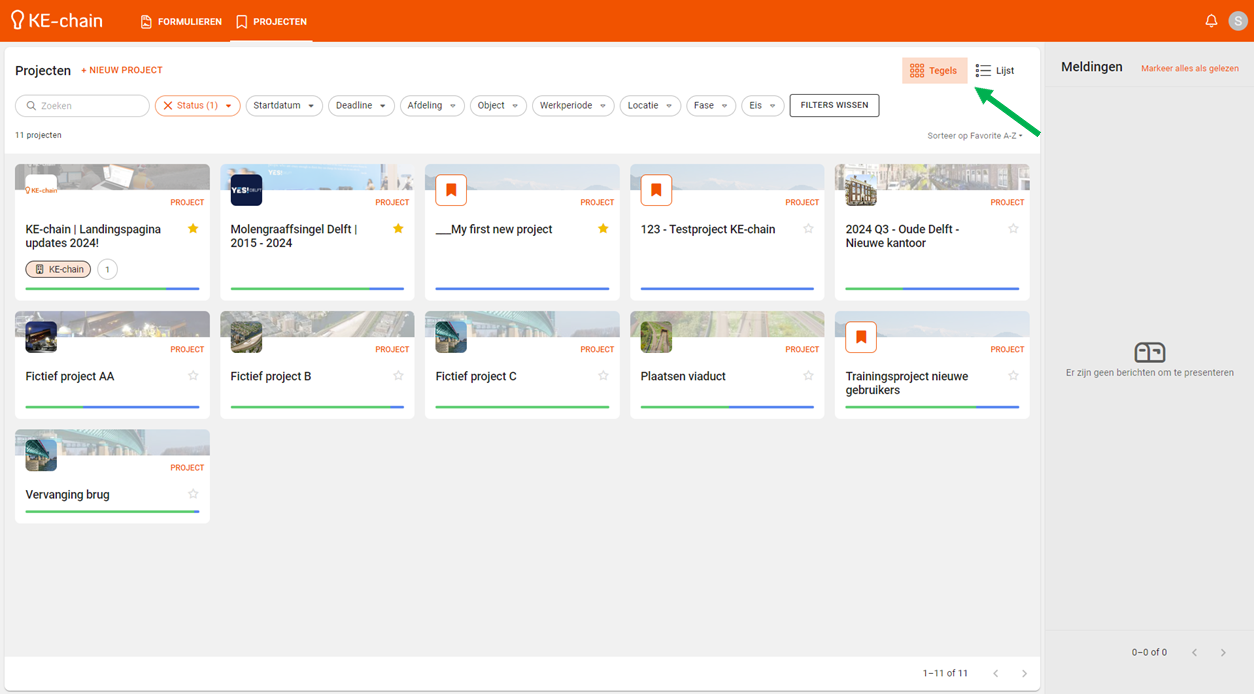Unfavorite KE-chain Landingspagina updates project star
Viewport: 1254px width, 694px height.
(193, 229)
